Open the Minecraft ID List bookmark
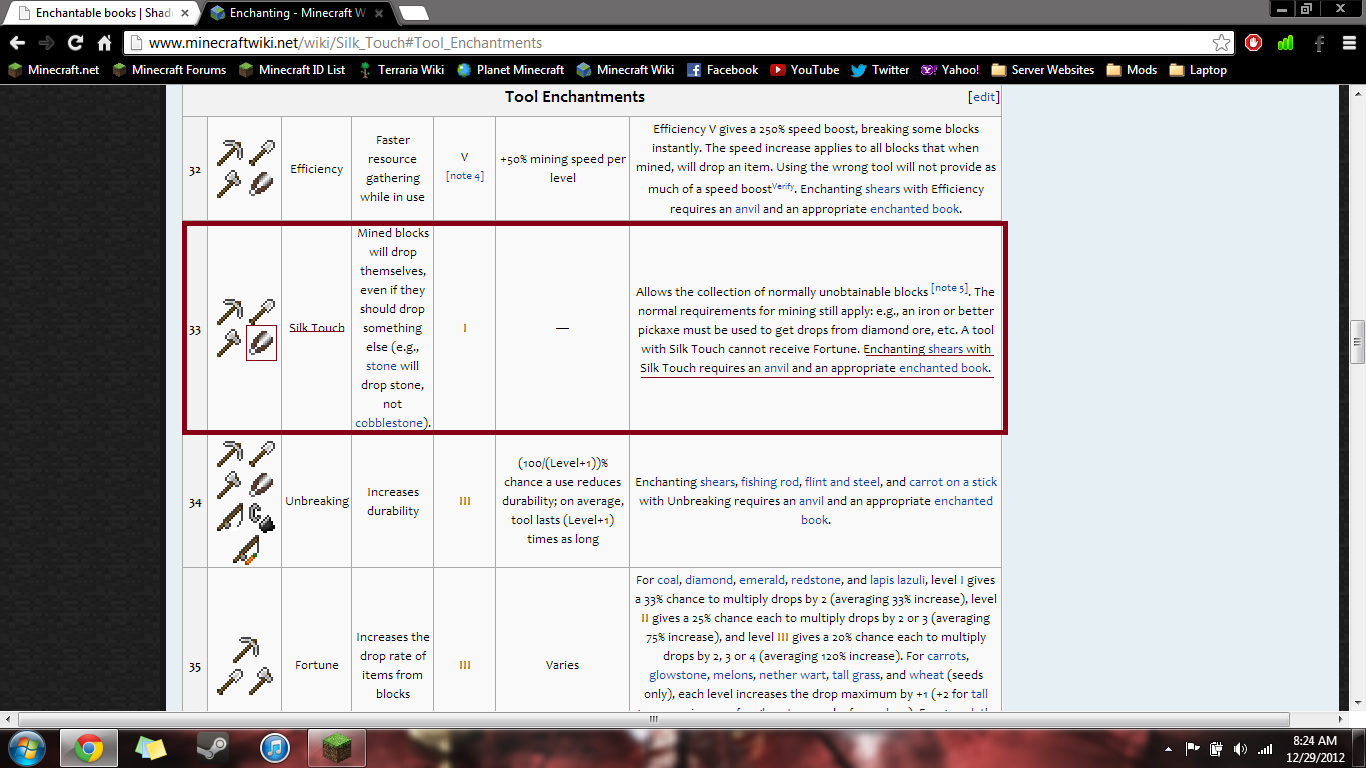The width and height of the screenshot is (1366, 768). coord(291,70)
